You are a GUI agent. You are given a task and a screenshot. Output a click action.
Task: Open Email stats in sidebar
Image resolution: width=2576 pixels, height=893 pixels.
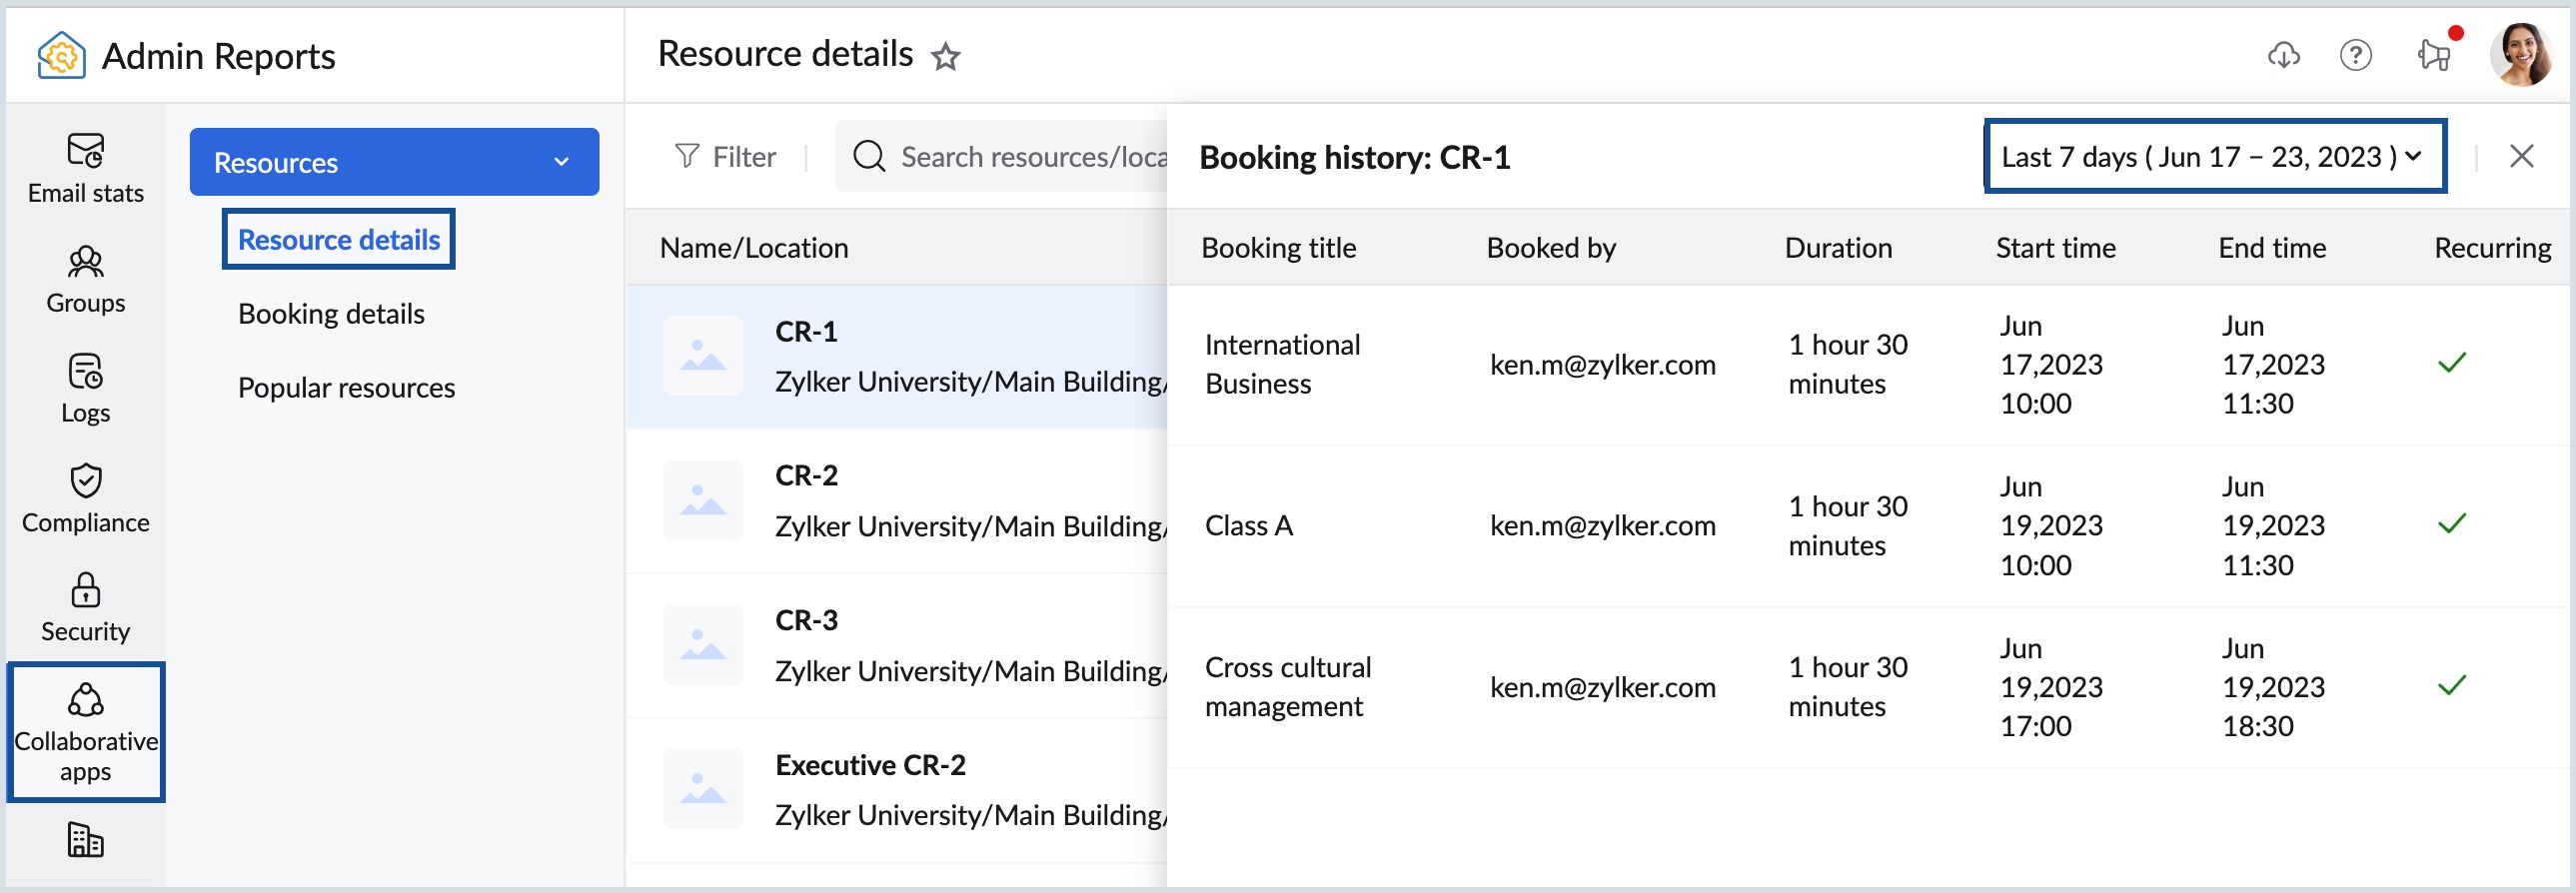[86, 168]
